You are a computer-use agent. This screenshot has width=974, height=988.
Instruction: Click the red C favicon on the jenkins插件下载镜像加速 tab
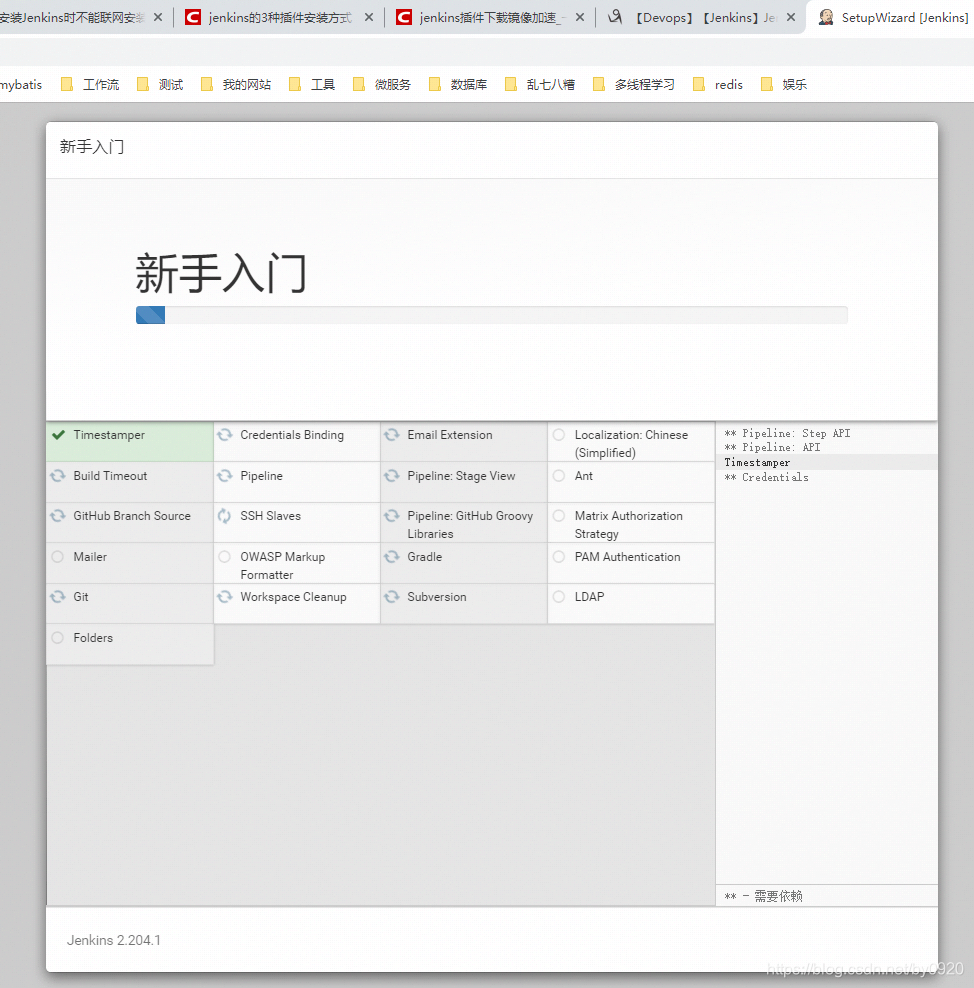point(404,17)
